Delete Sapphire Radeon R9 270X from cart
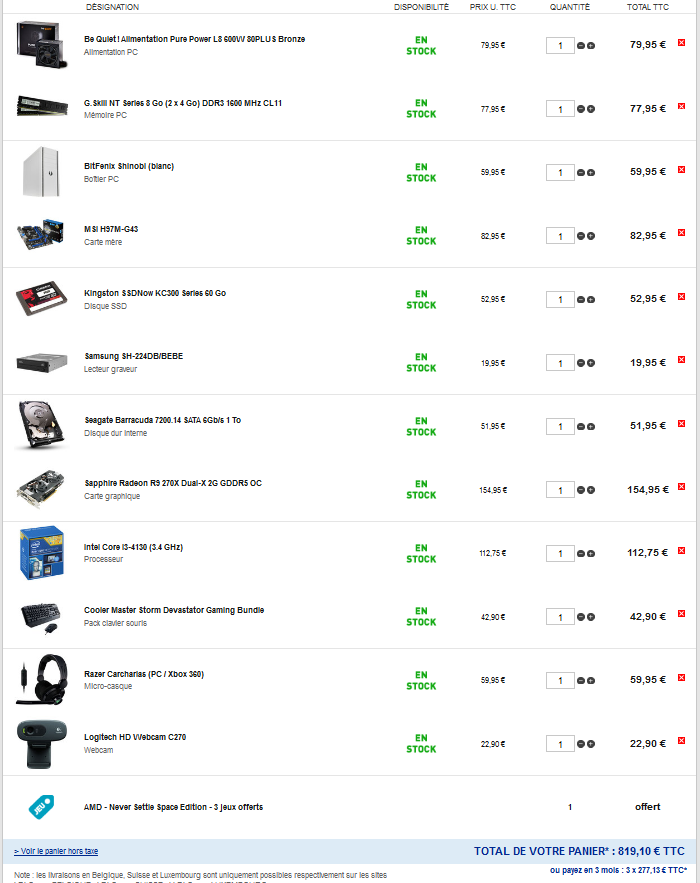This screenshot has height=883, width=700. [681, 487]
